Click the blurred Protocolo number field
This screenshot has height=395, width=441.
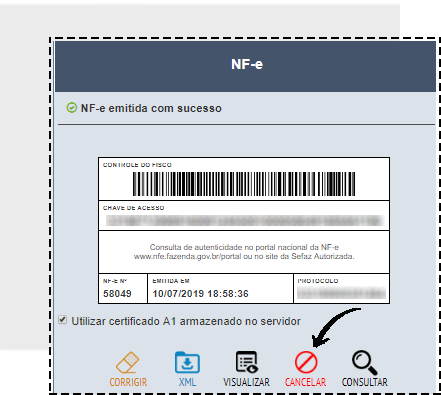(x=341, y=293)
